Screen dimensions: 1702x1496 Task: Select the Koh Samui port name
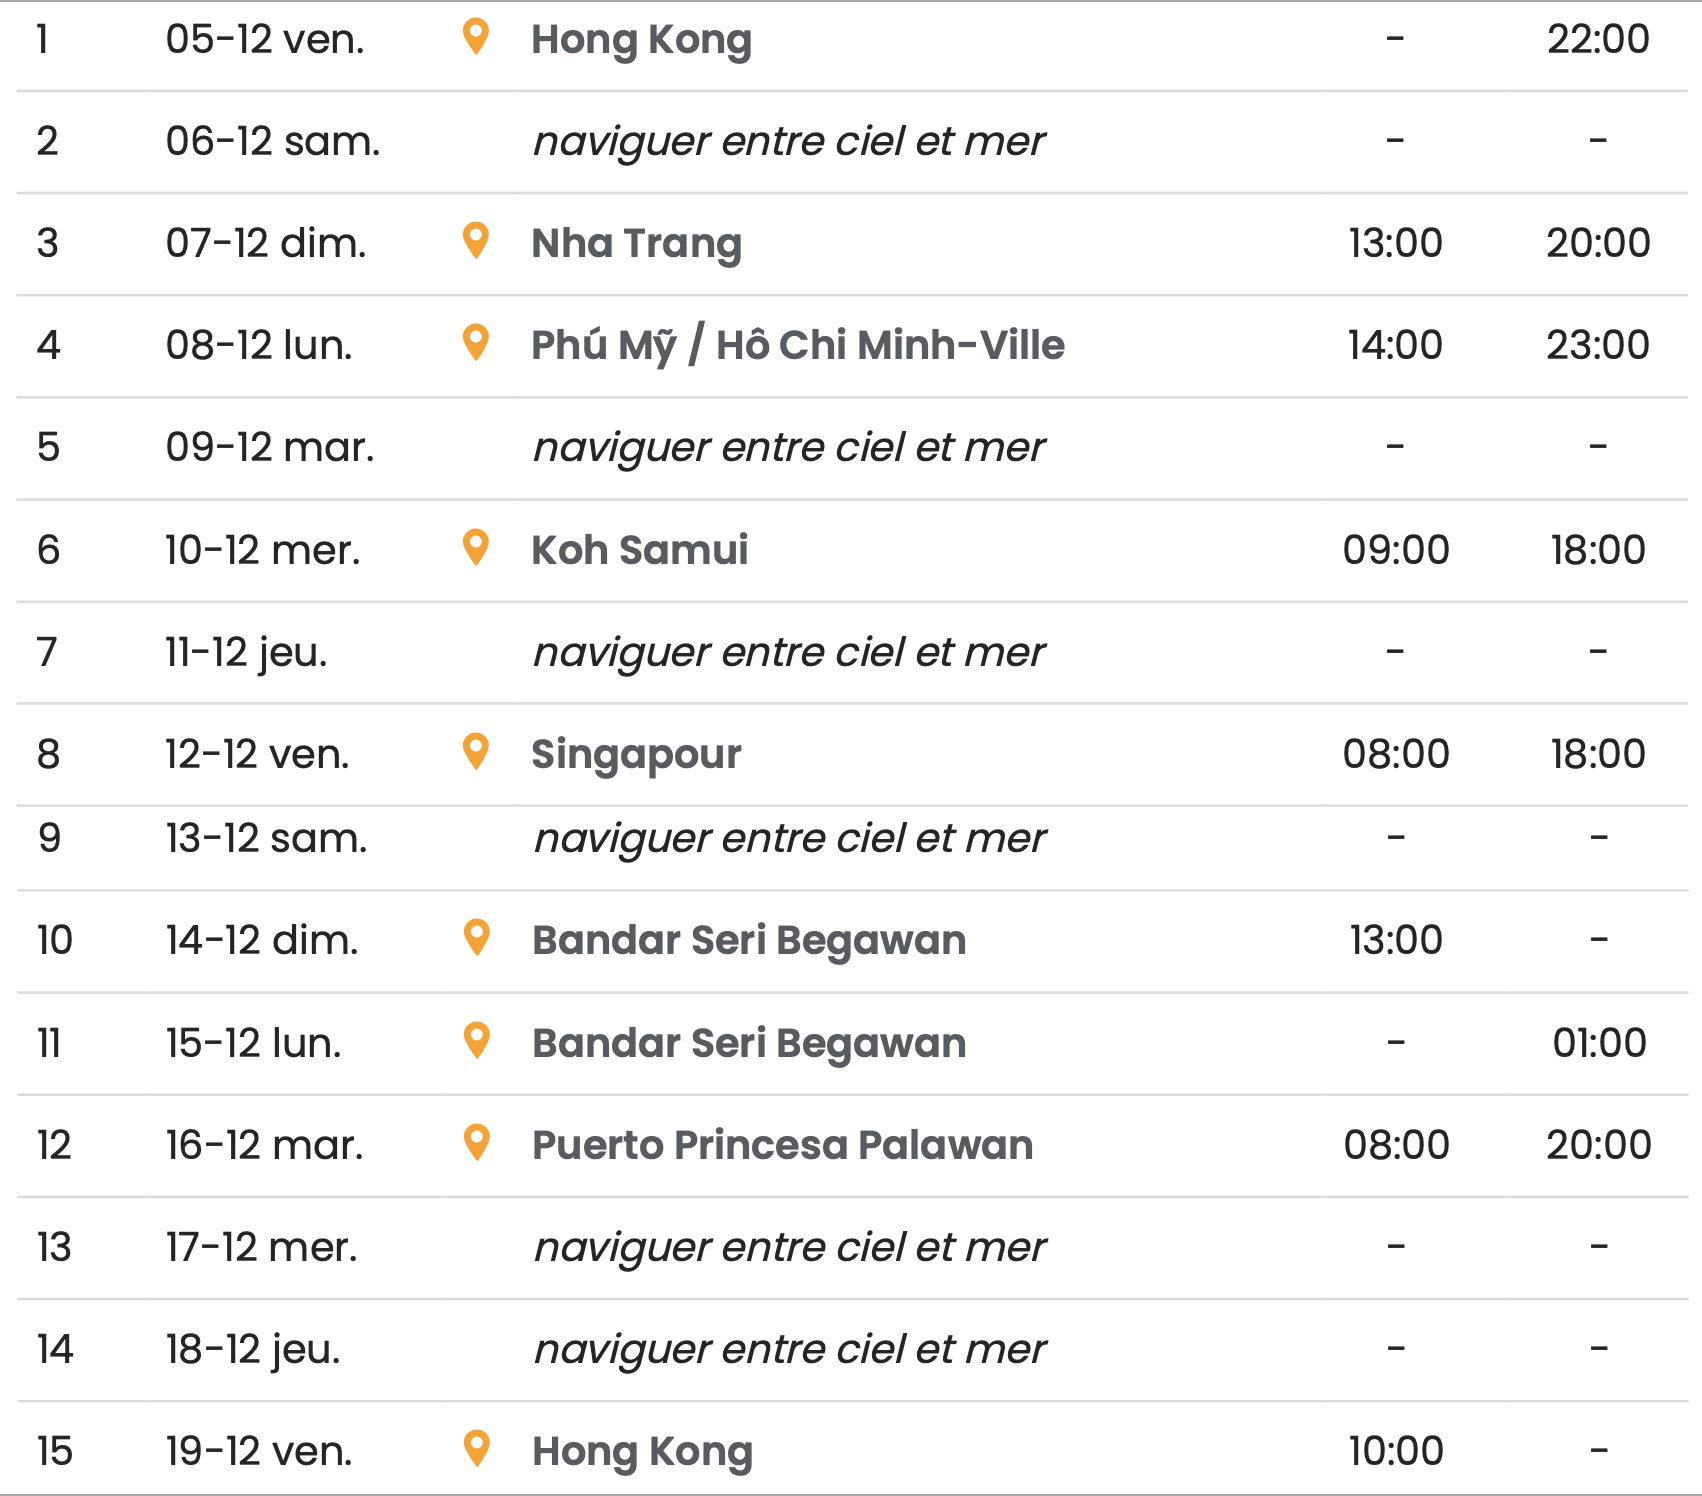[640, 550]
